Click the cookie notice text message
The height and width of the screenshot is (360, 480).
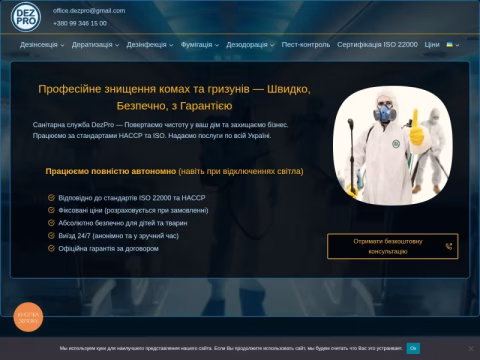[x=231, y=348]
